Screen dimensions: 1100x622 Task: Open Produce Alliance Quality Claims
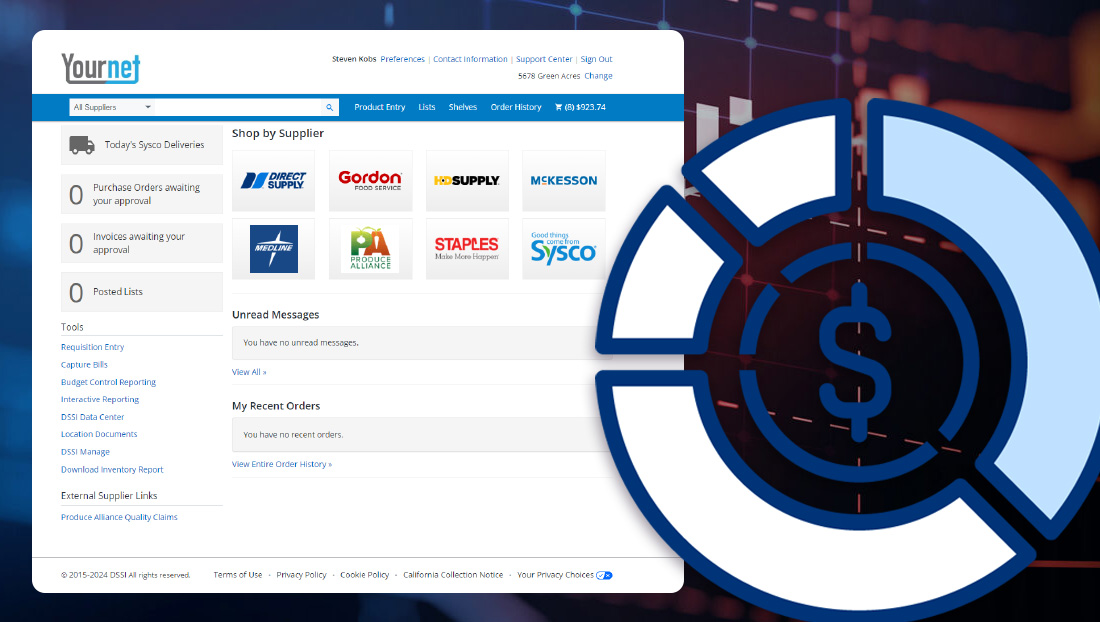(x=119, y=518)
